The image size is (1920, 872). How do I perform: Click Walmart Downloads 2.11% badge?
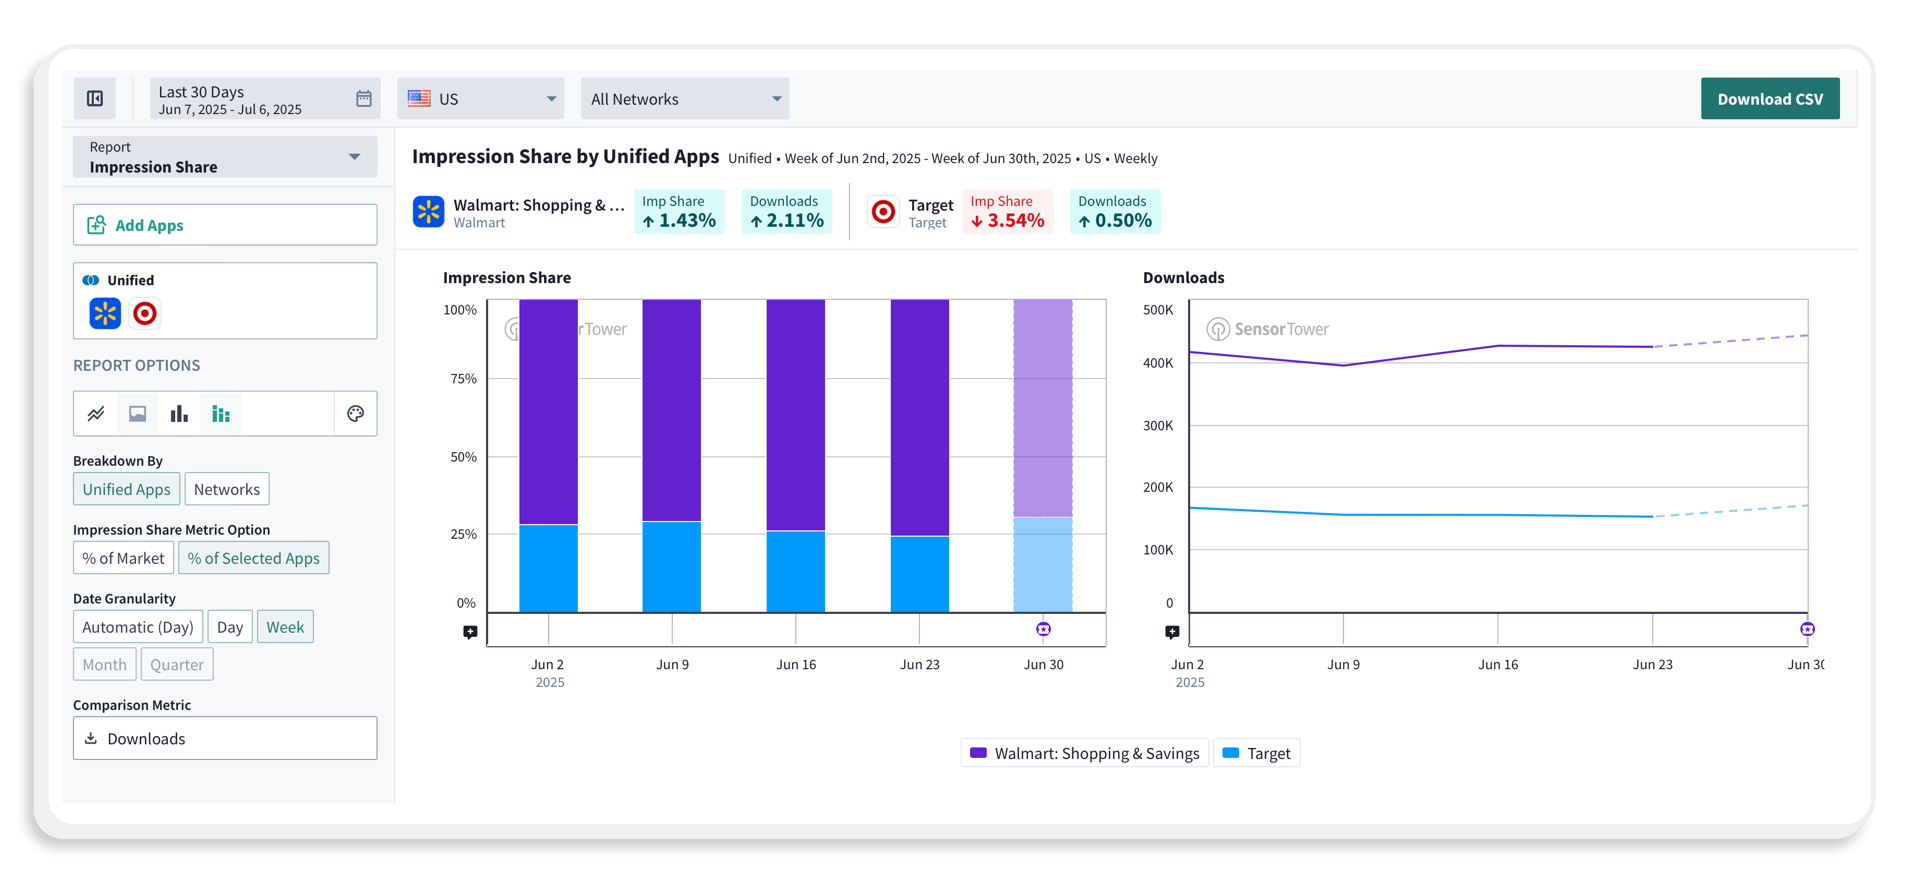pyautogui.click(x=787, y=211)
